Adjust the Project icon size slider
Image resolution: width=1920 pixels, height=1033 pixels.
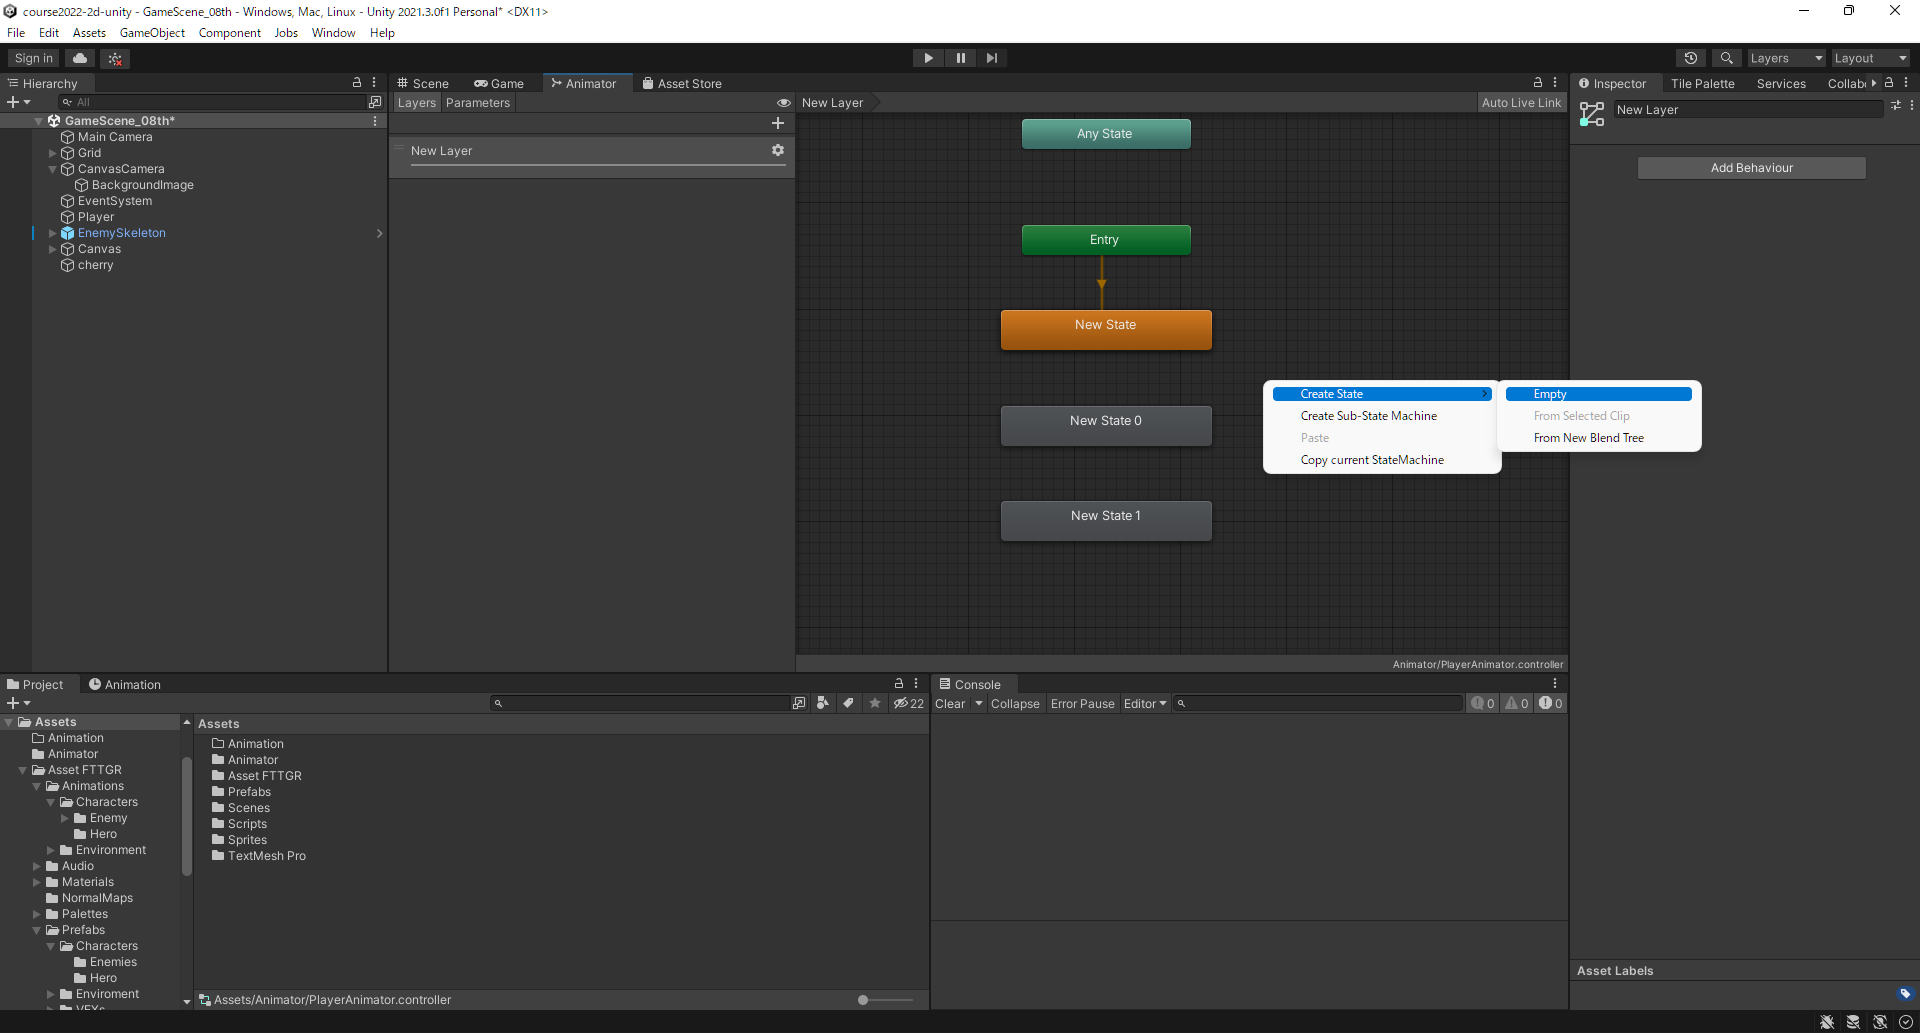click(x=885, y=1000)
